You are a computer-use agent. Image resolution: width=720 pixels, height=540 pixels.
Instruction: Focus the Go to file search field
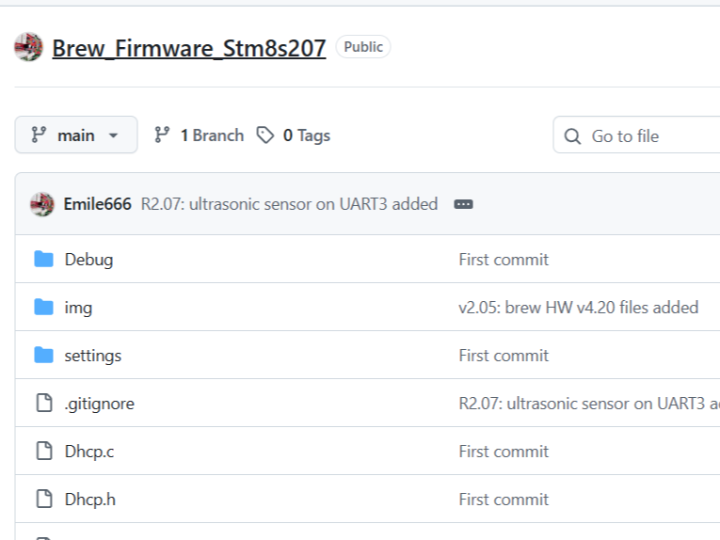[x=636, y=135]
